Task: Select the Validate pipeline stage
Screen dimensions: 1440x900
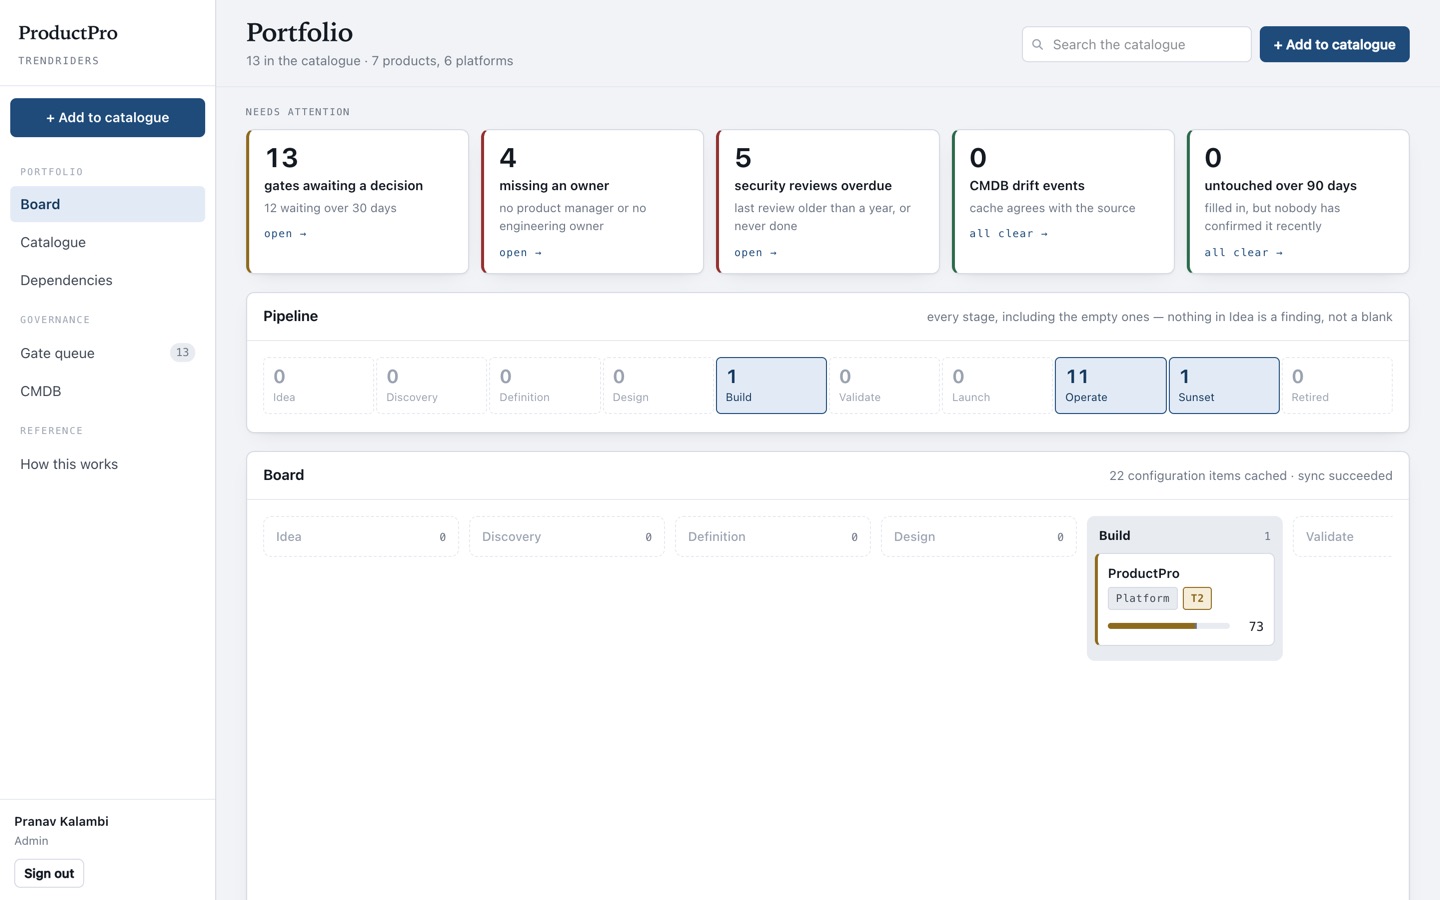Action: tap(884, 385)
